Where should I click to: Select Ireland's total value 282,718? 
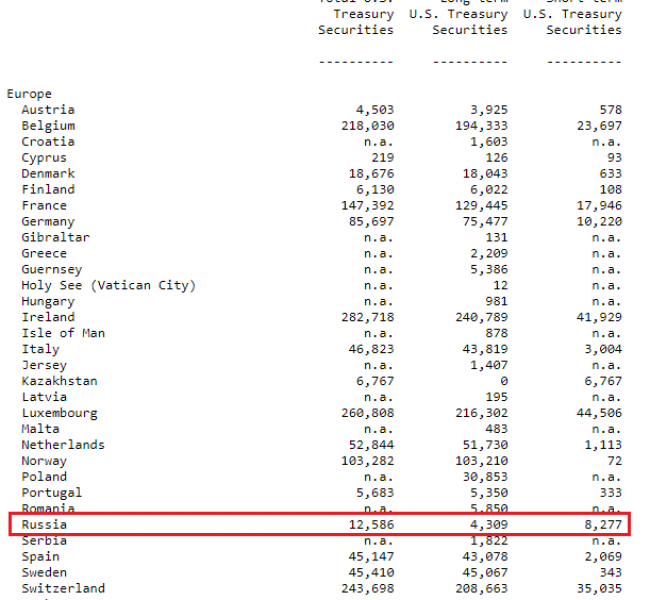(366, 317)
